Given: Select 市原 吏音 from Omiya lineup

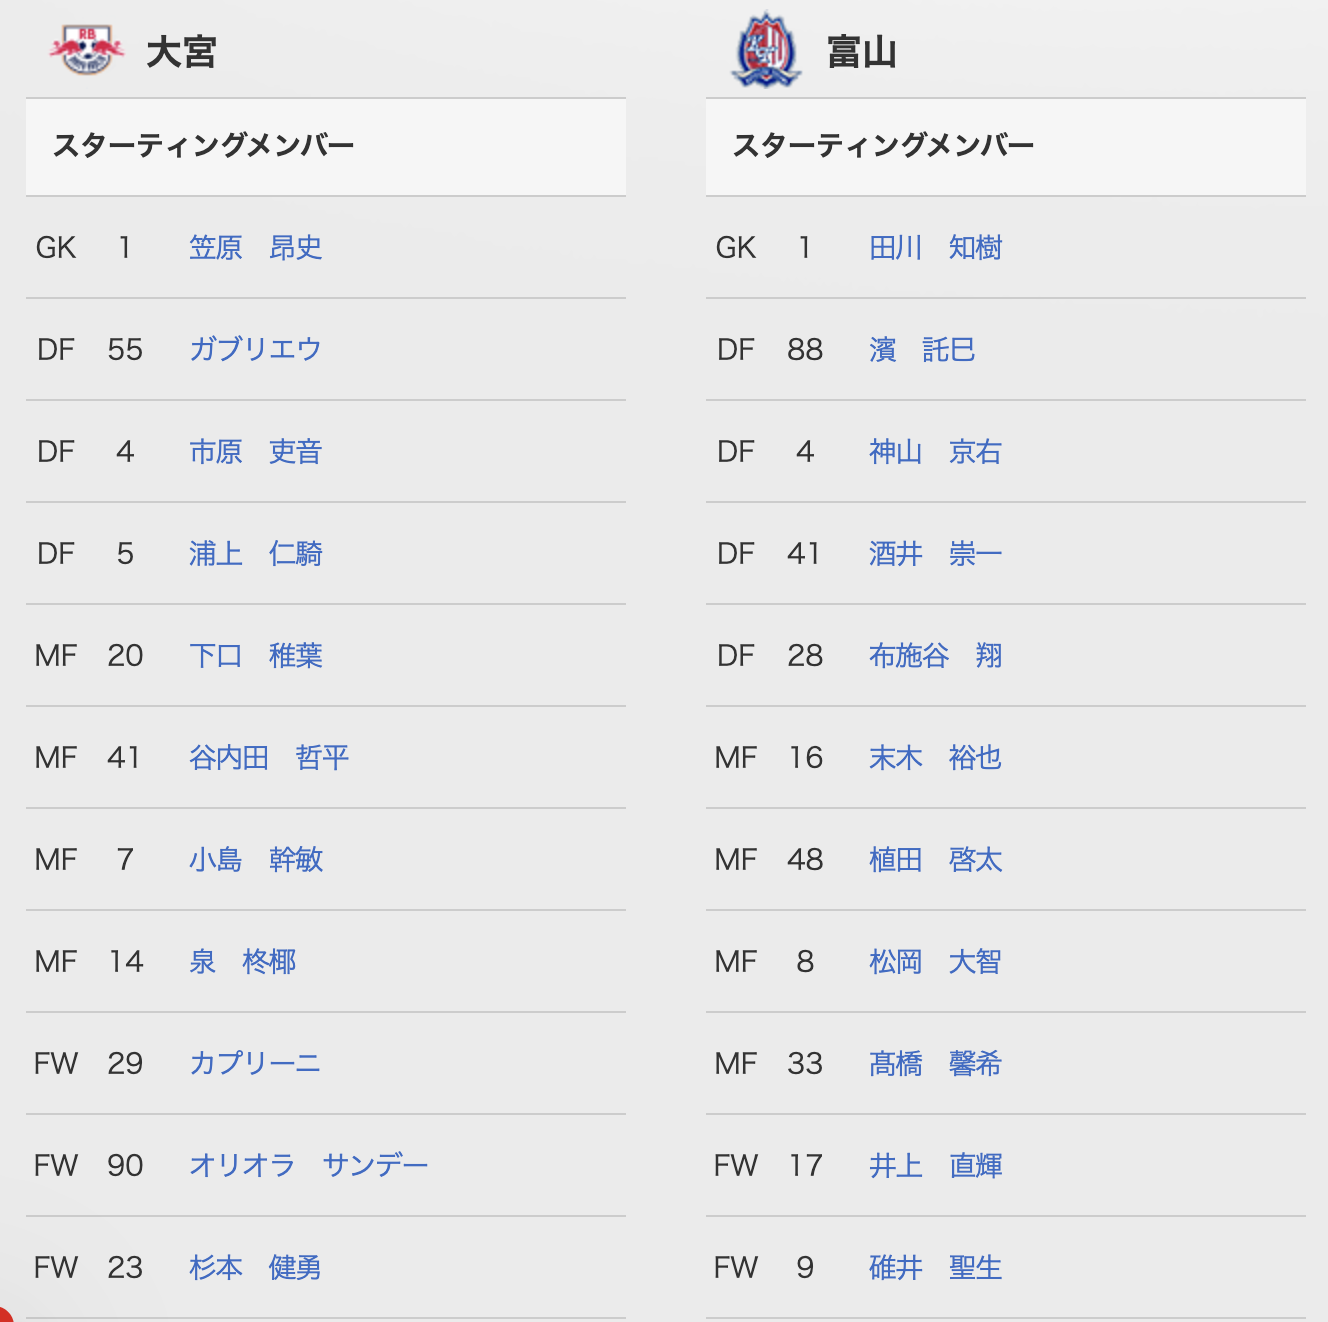Looking at the screenshot, I should pos(256,451).
